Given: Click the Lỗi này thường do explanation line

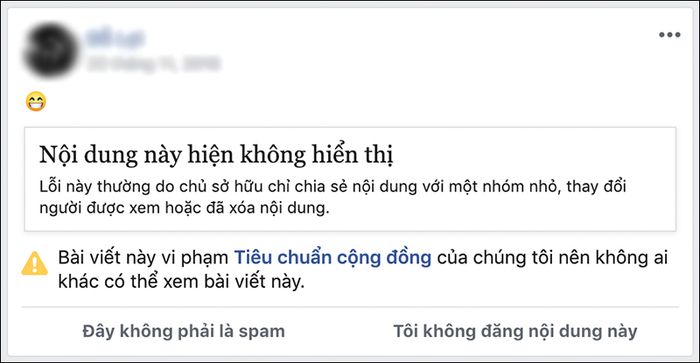Looking at the screenshot, I should 333,186.
